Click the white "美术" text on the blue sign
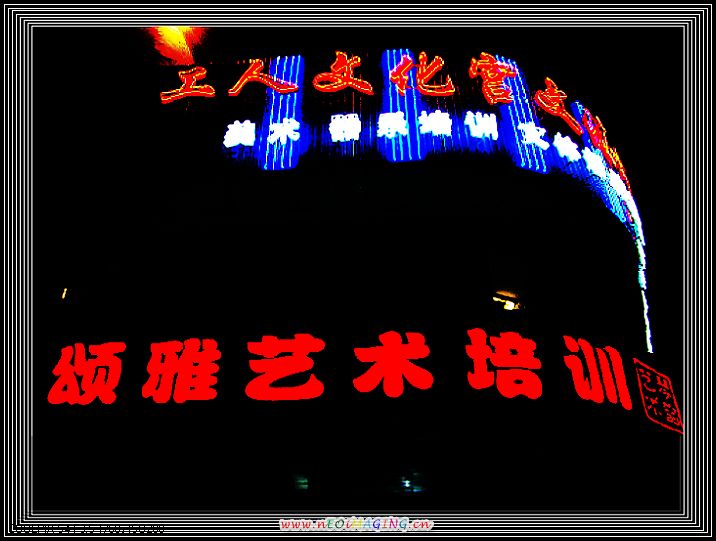Screen dimensions: 716x541 (x=262, y=133)
